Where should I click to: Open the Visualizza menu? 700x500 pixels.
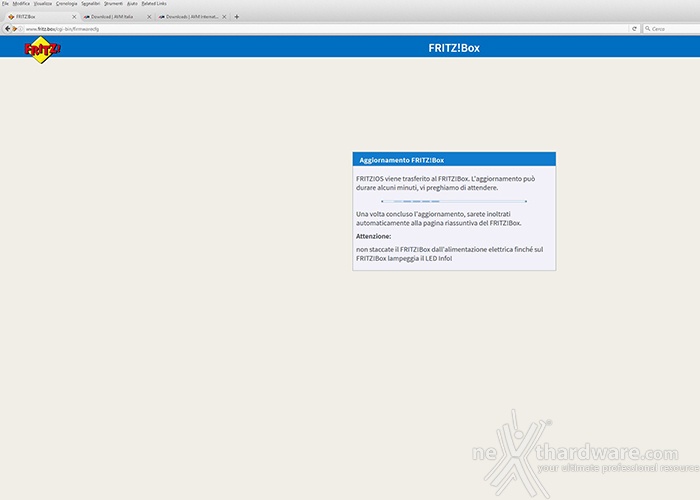pos(43,4)
